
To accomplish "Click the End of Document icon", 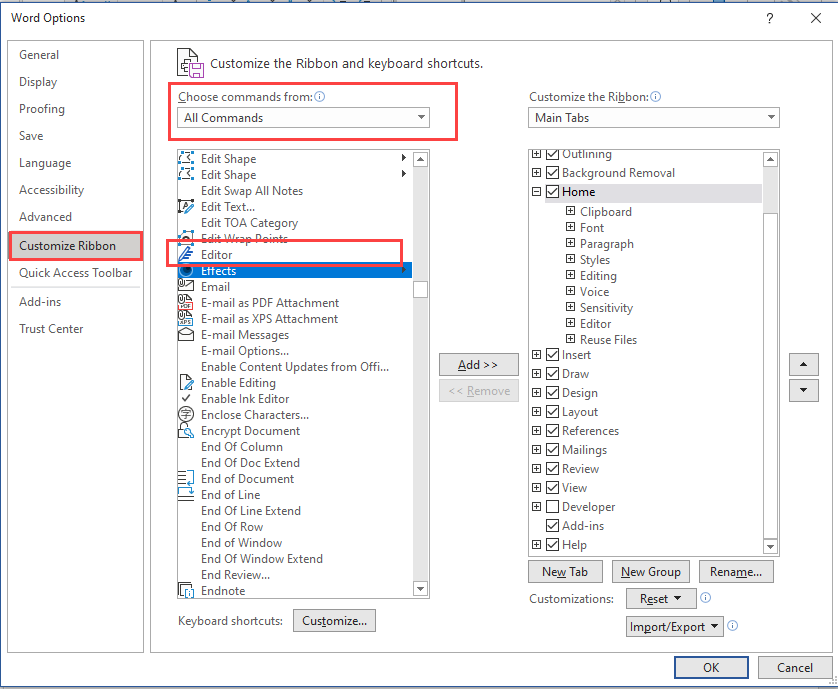I will click(185, 478).
